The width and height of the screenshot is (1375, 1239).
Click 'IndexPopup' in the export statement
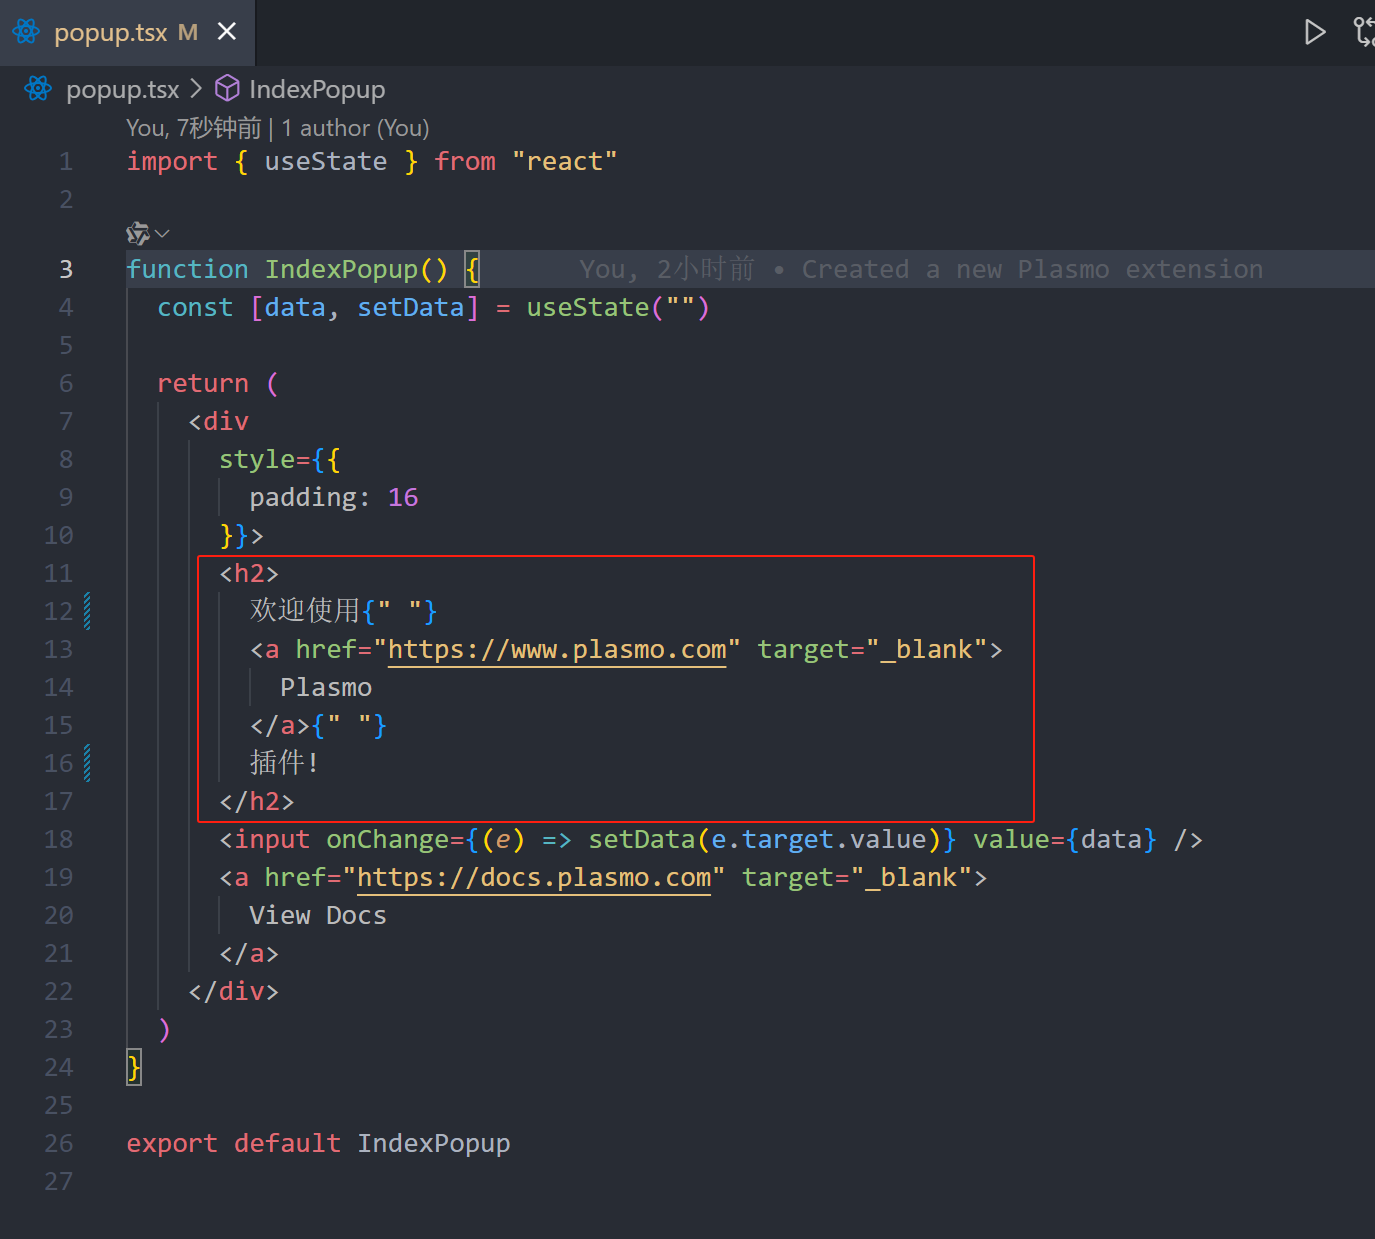pyautogui.click(x=434, y=1143)
